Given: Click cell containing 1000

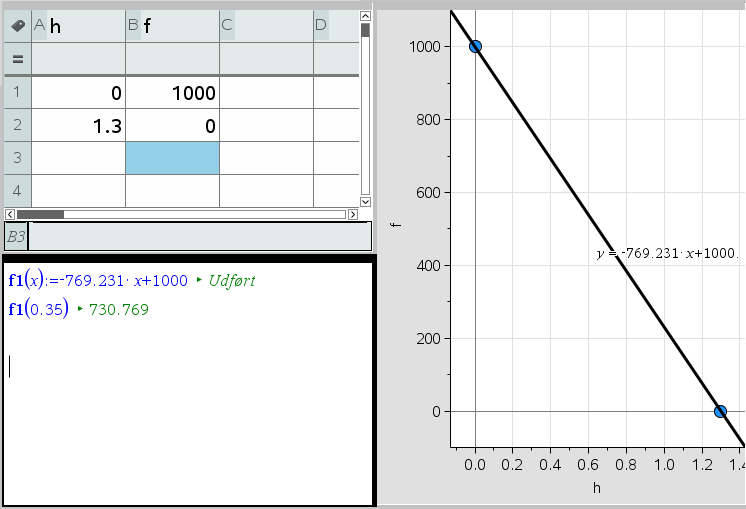Looking at the screenshot, I should click(x=172, y=93).
